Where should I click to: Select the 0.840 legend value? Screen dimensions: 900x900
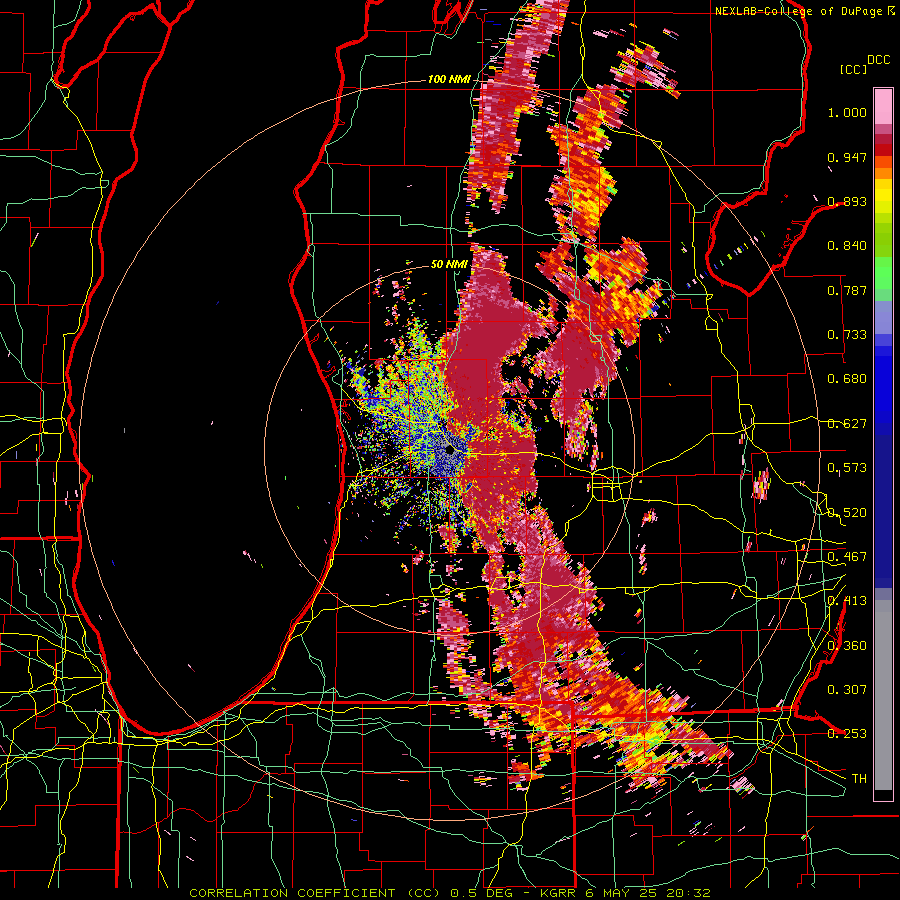coord(847,246)
